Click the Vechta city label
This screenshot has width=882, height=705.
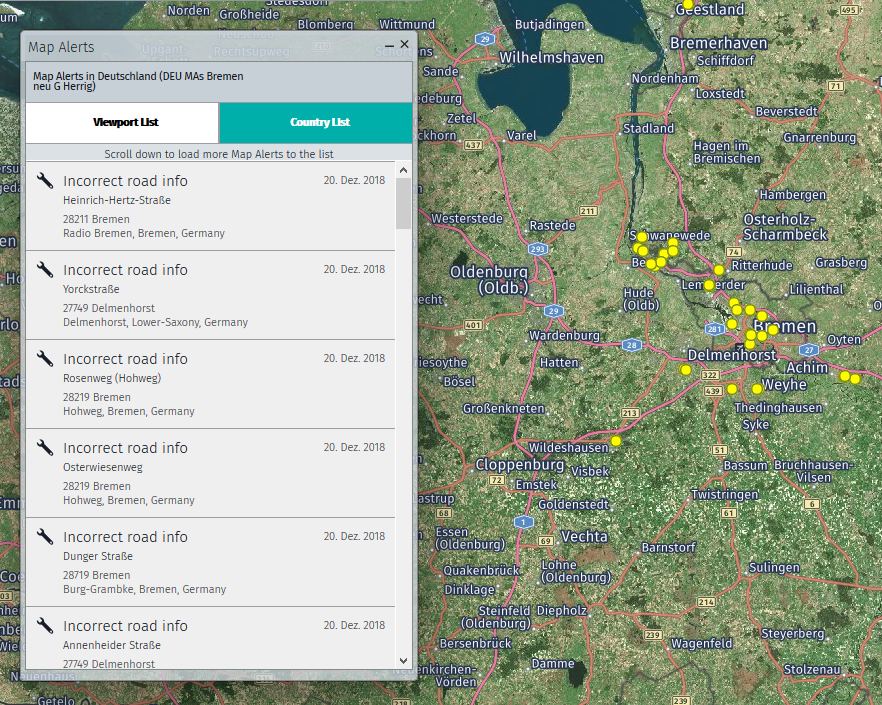(x=584, y=537)
